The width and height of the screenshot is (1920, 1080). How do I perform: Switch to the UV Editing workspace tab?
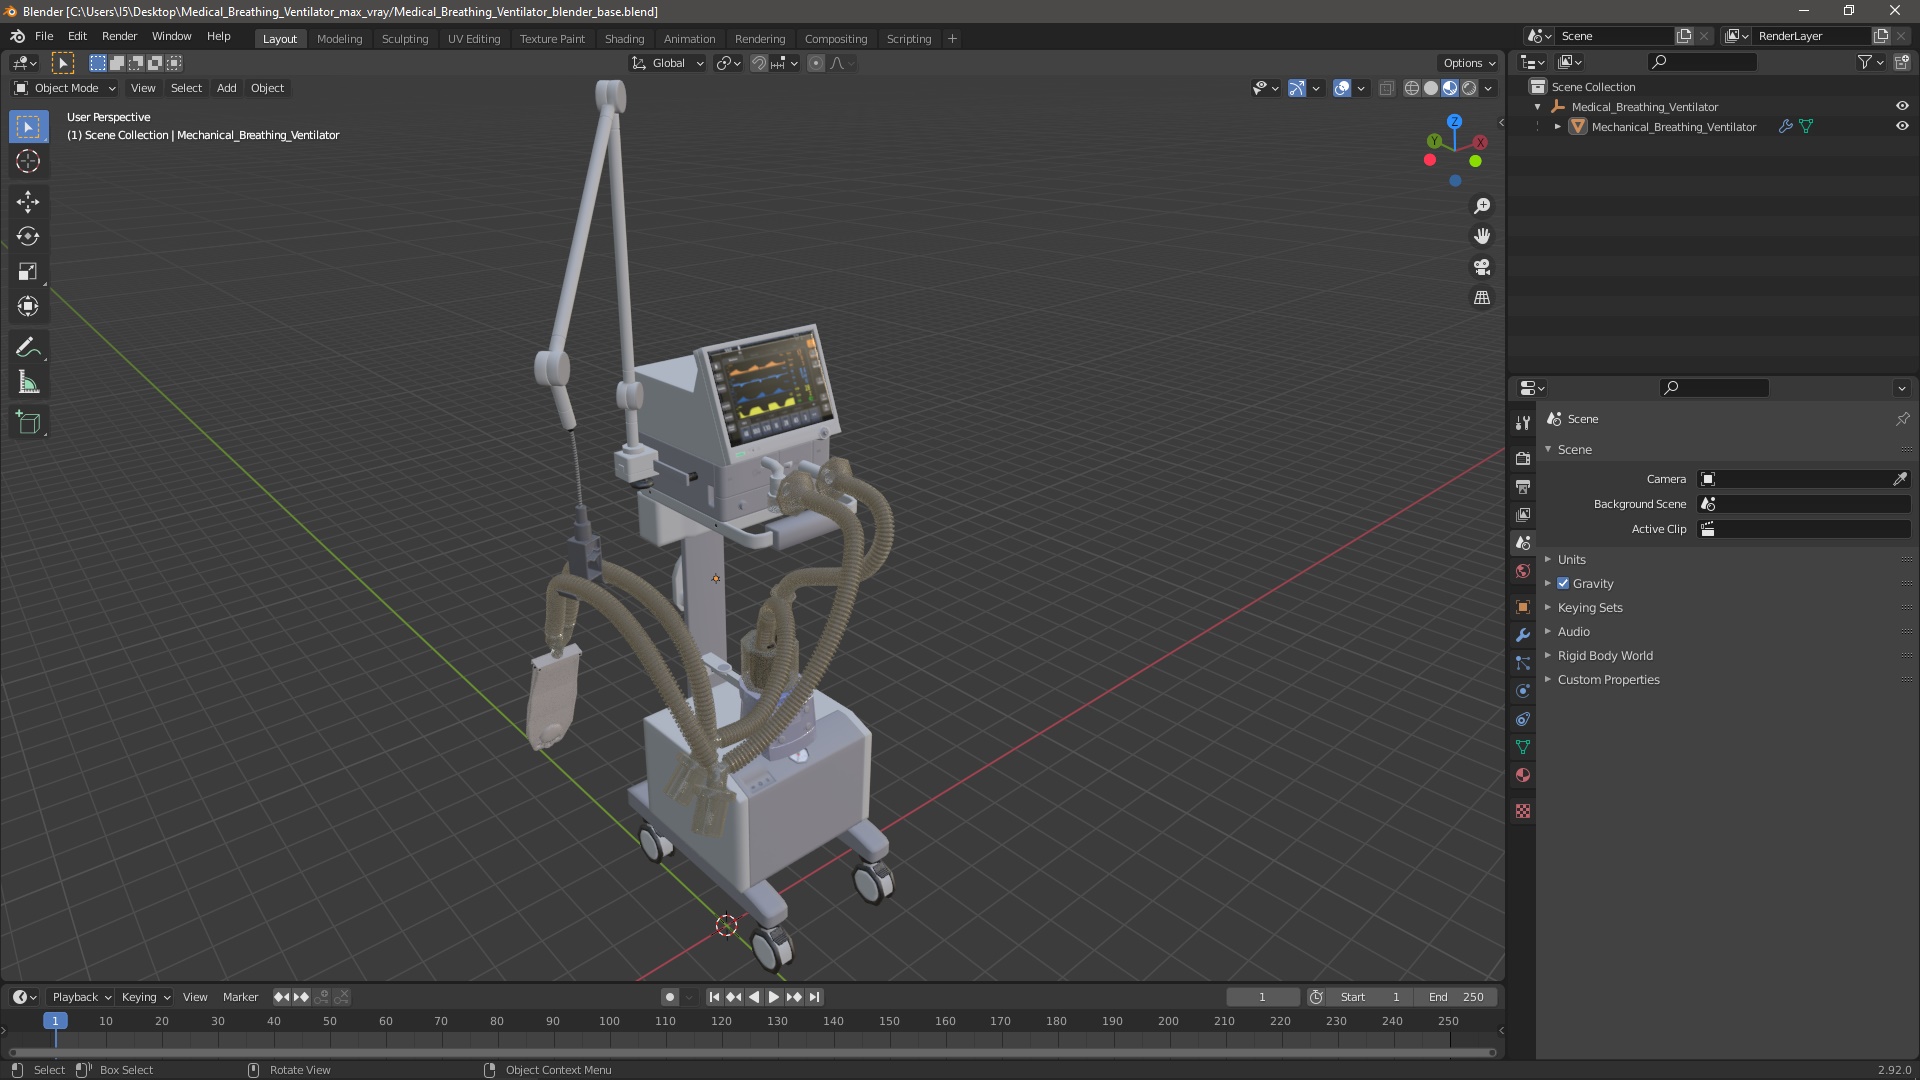pyautogui.click(x=474, y=38)
